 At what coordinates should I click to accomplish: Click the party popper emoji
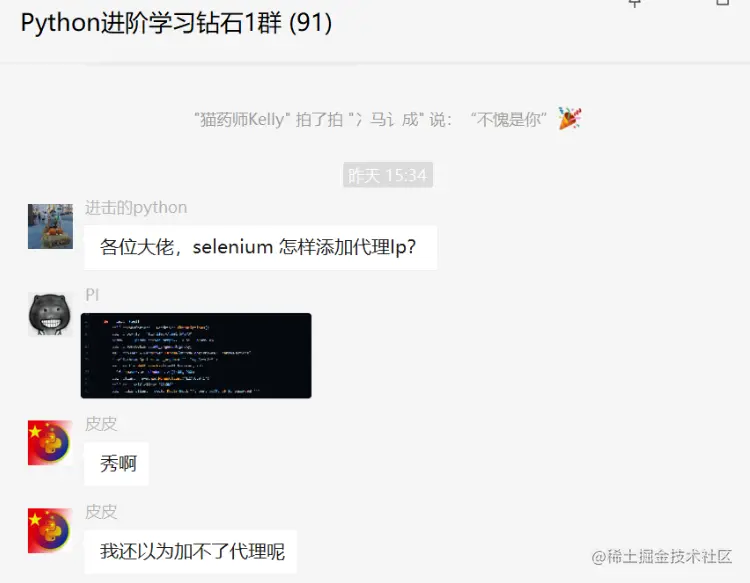coord(569,118)
